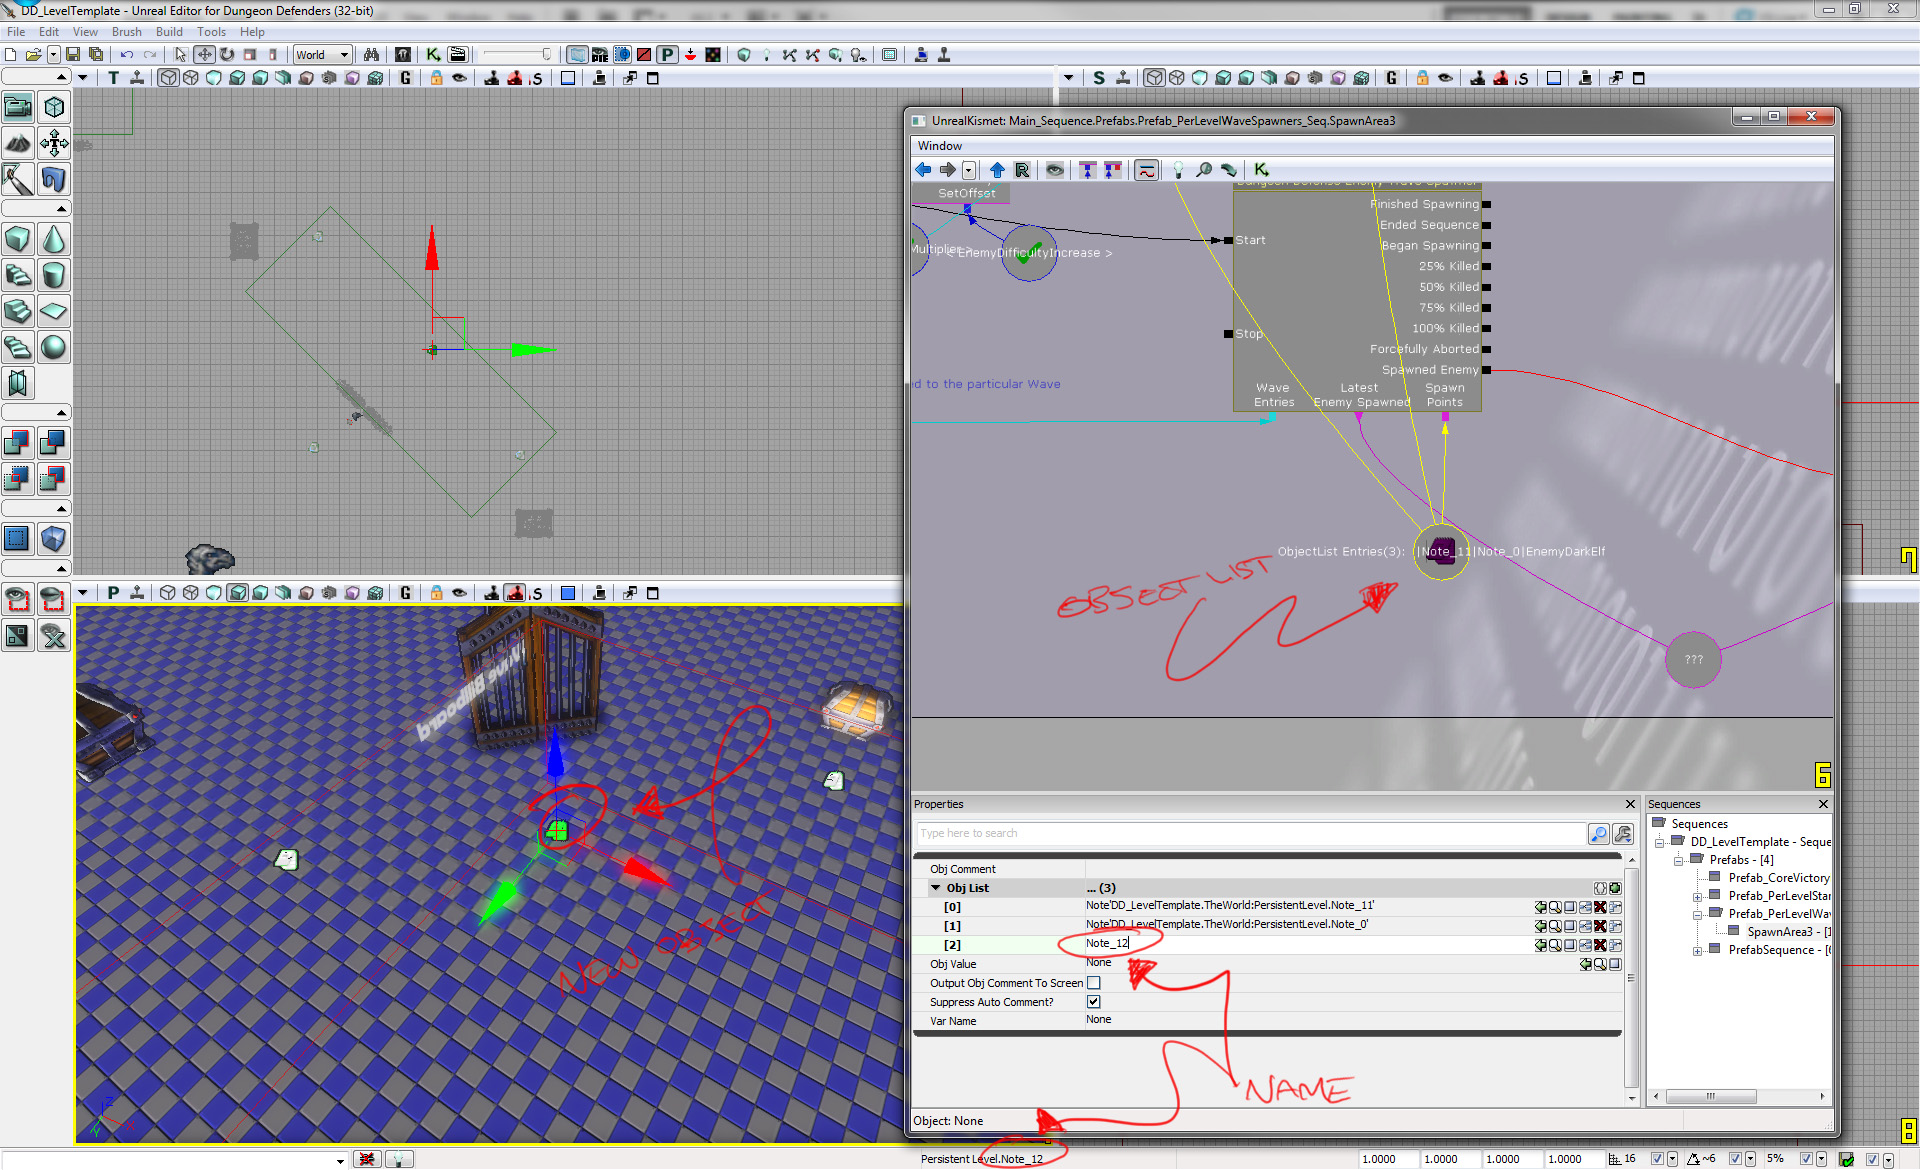The height and width of the screenshot is (1170, 1920).
Task: Select Terrain editing mode icon
Action: pos(18,143)
